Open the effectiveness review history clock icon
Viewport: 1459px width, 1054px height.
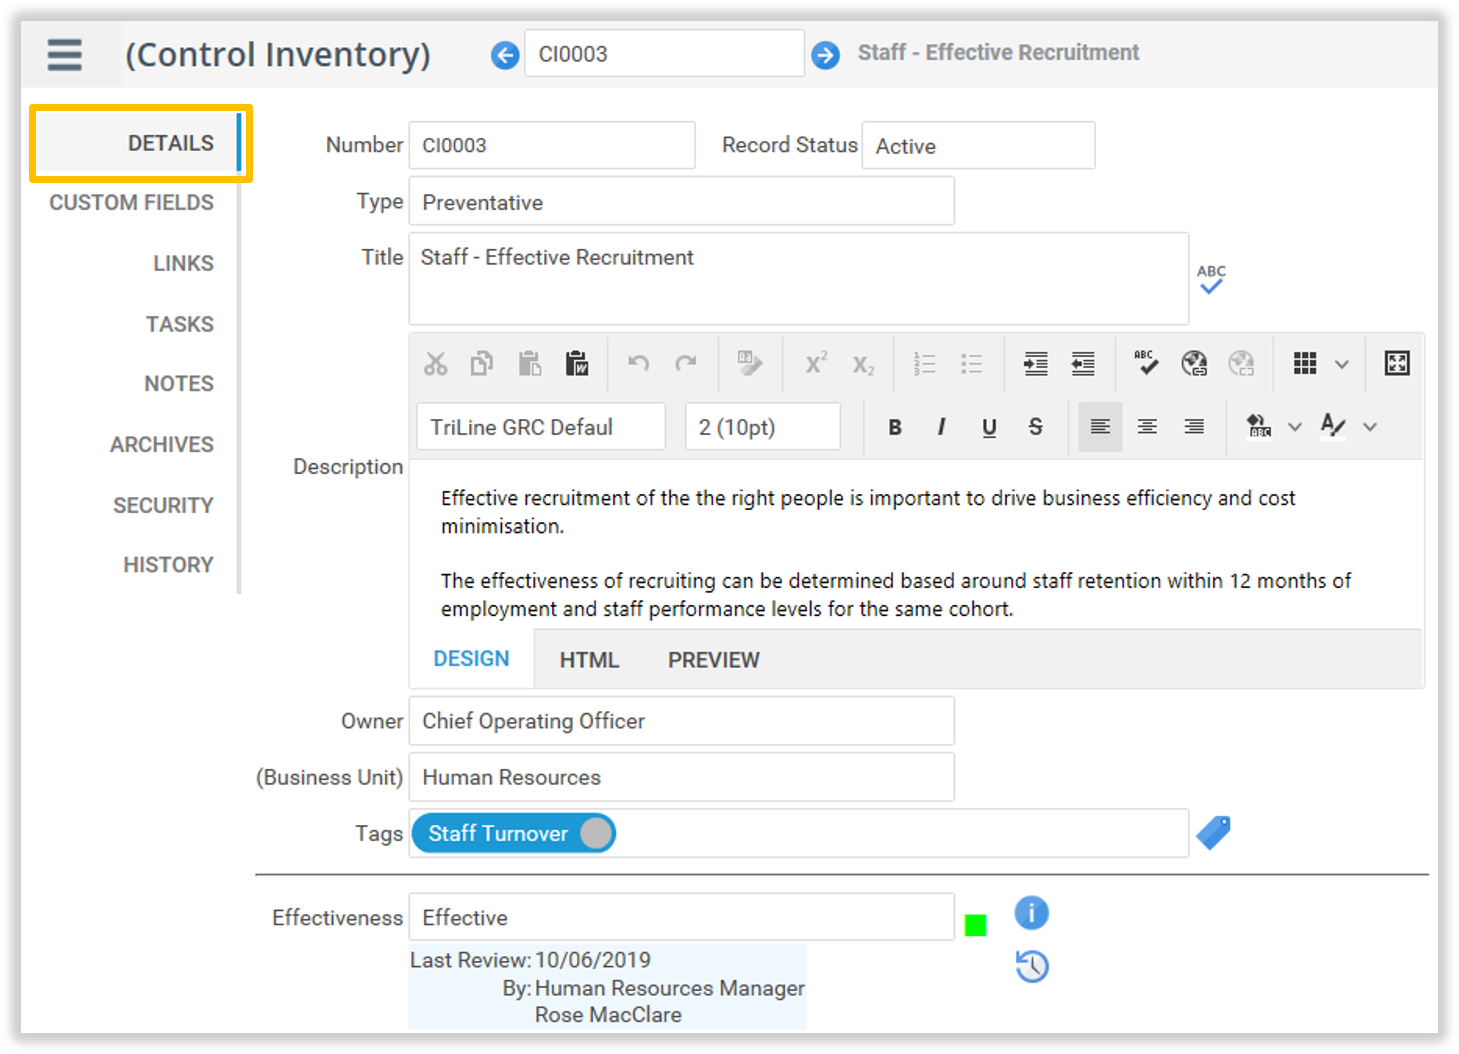tap(1031, 966)
